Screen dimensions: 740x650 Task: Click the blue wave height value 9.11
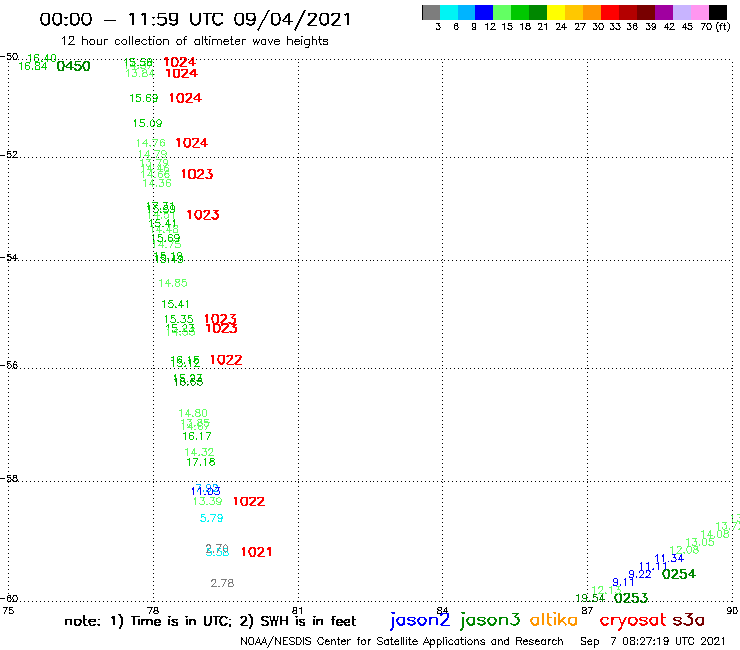(623, 582)
